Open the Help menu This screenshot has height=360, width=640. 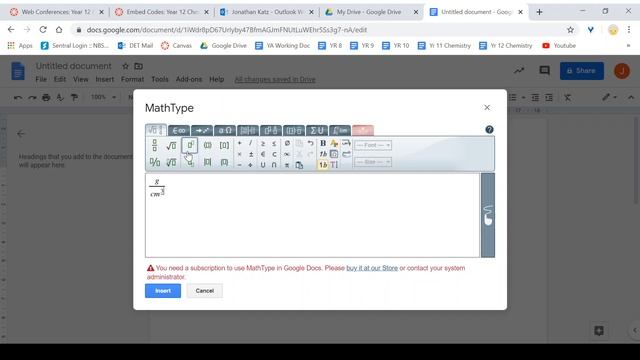pyautogui.click(x=216, y=79)
